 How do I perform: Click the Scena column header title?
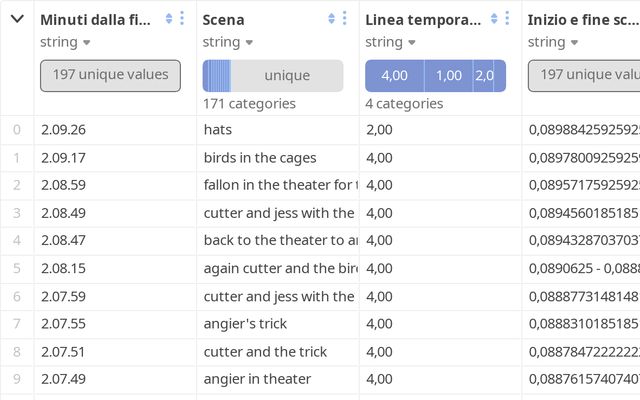(223, 19)
